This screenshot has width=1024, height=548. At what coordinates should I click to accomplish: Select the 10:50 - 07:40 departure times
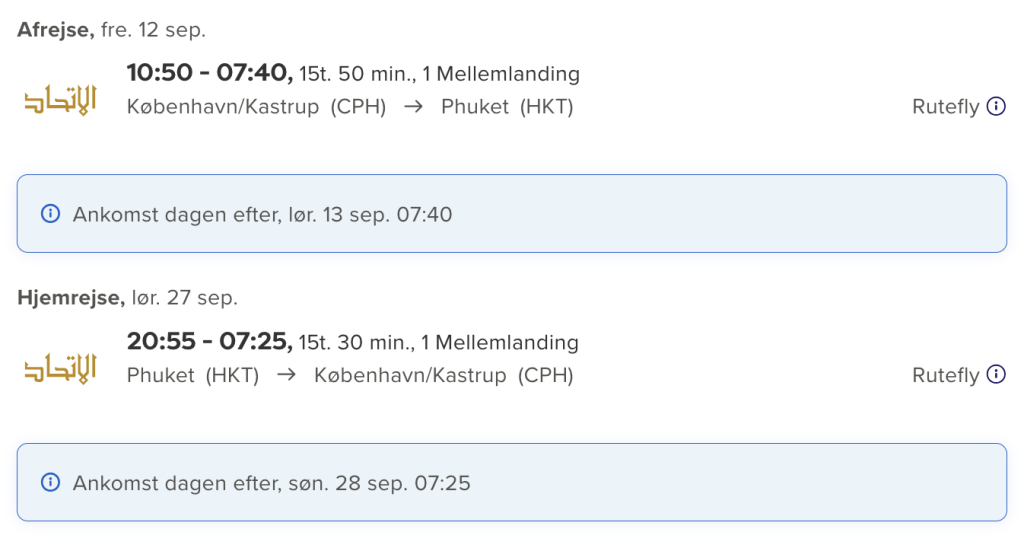(x=210, y=73)
